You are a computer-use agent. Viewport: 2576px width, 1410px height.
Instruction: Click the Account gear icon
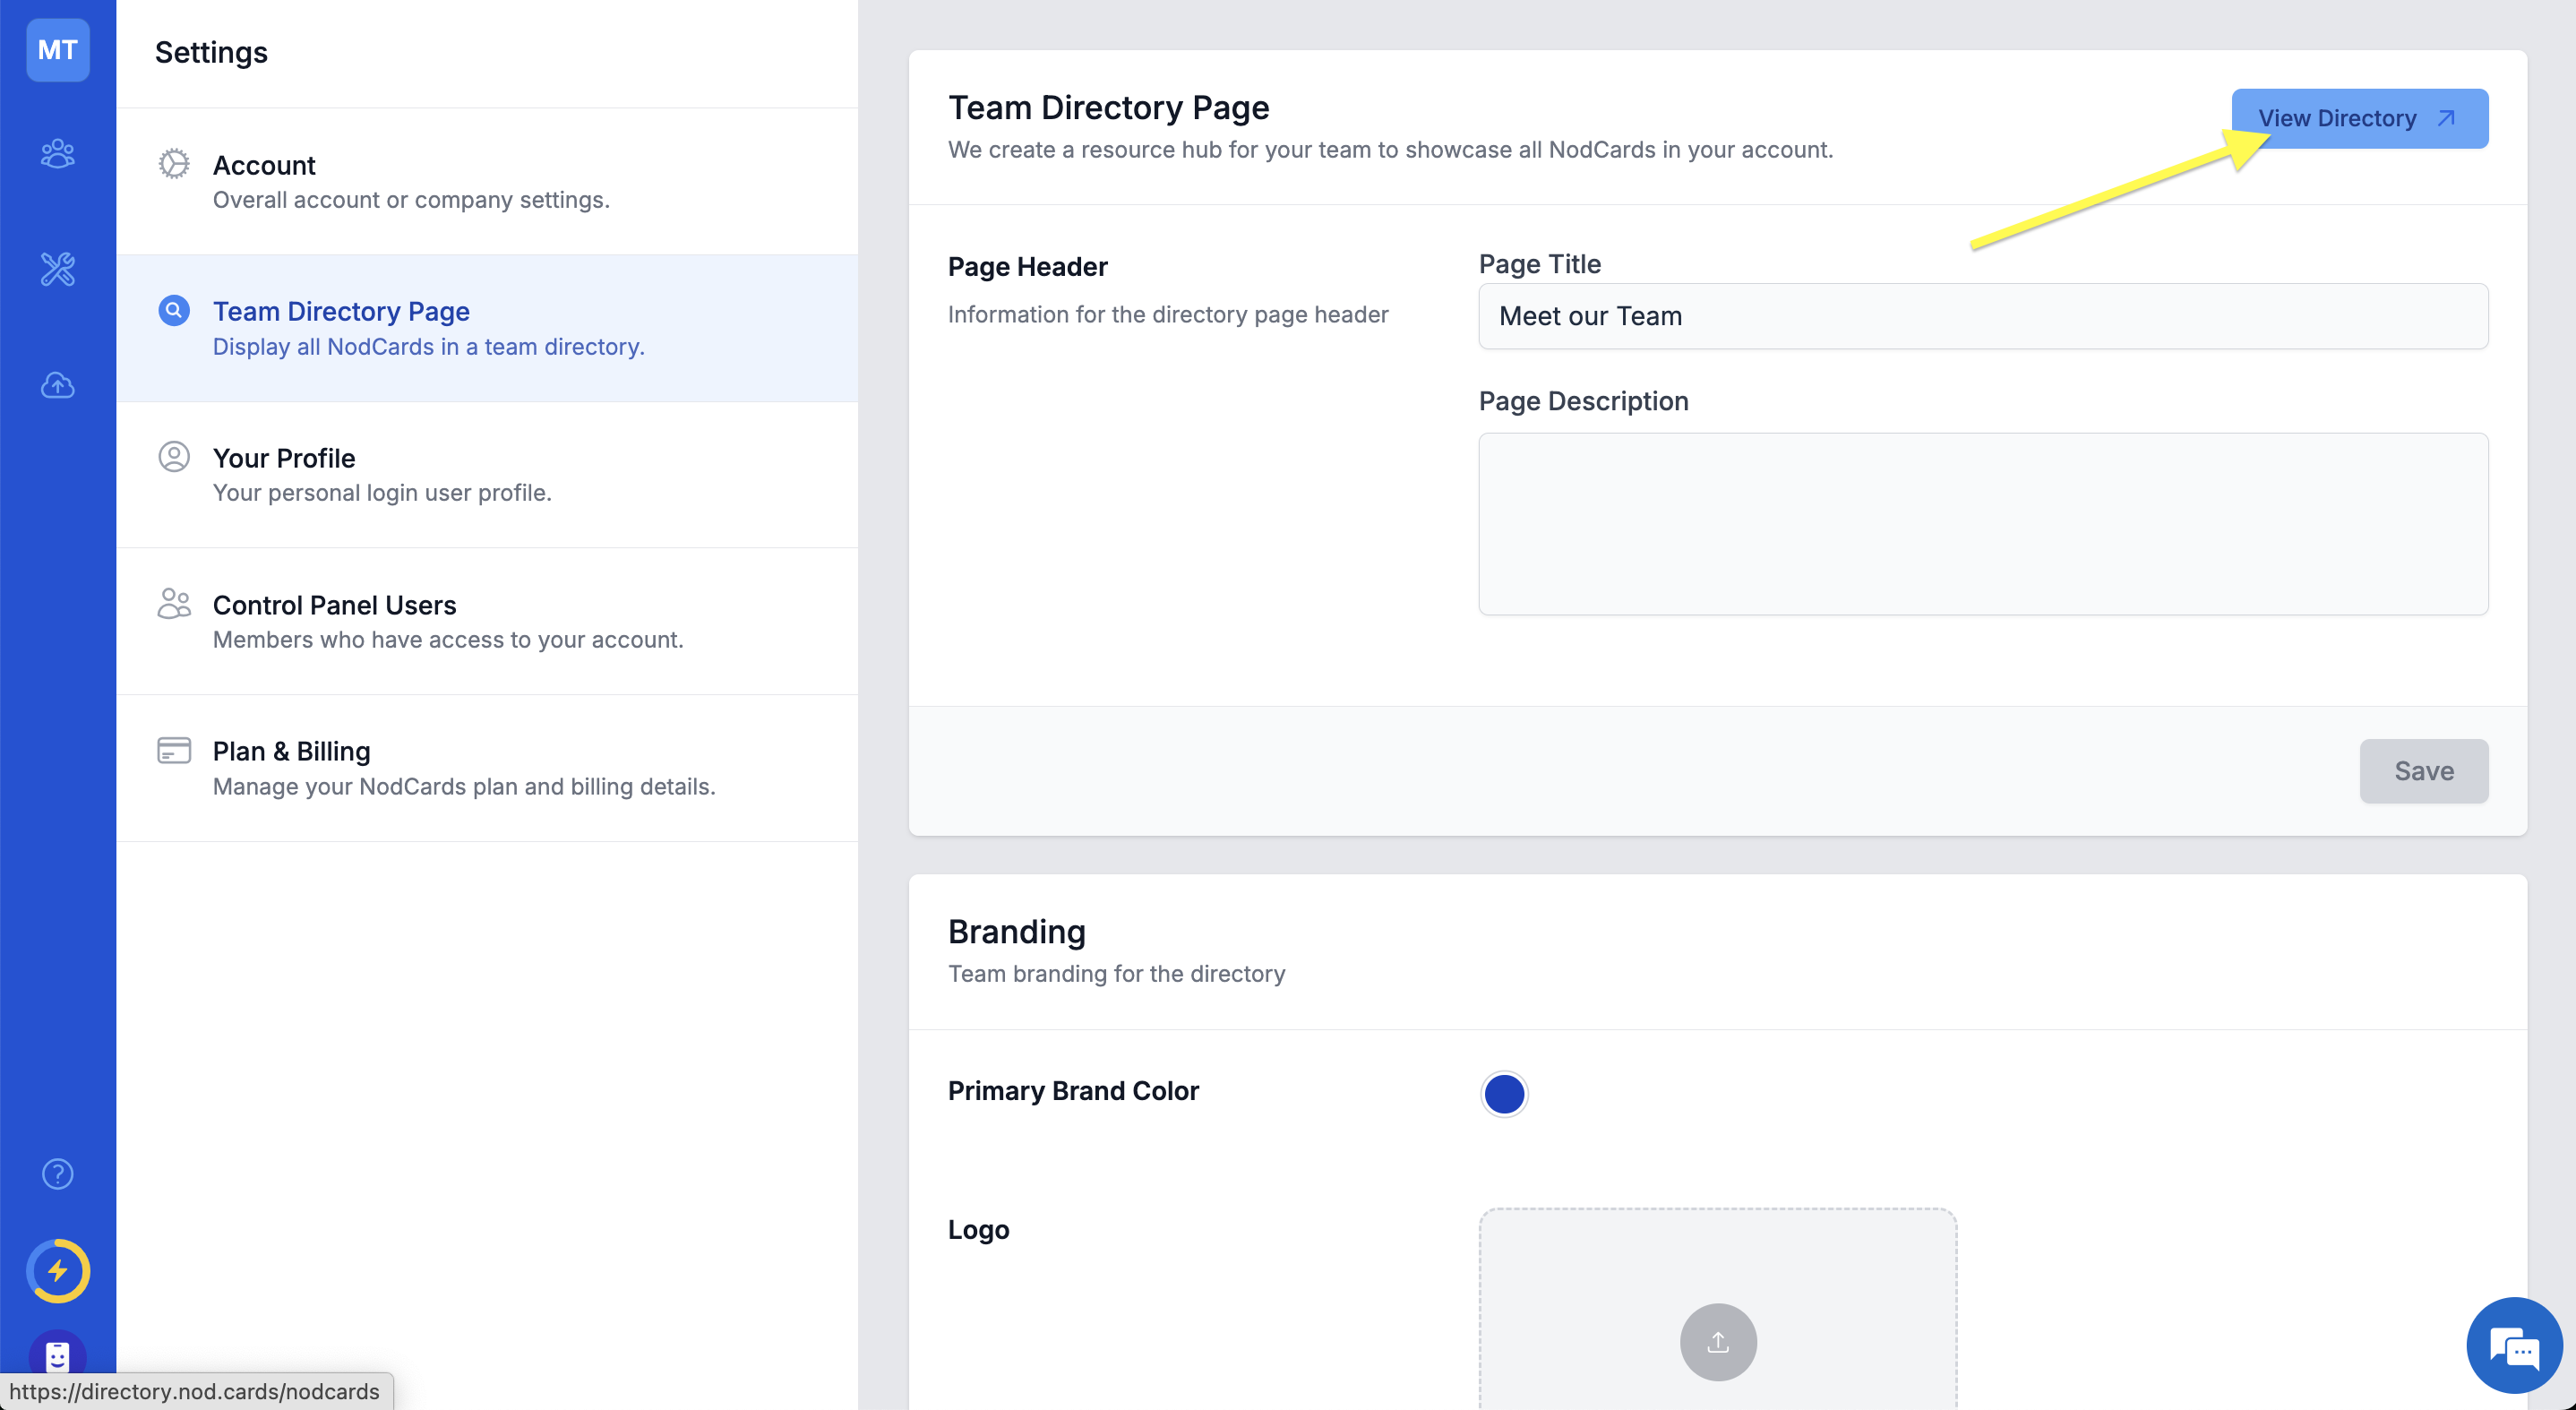[173, 164]
